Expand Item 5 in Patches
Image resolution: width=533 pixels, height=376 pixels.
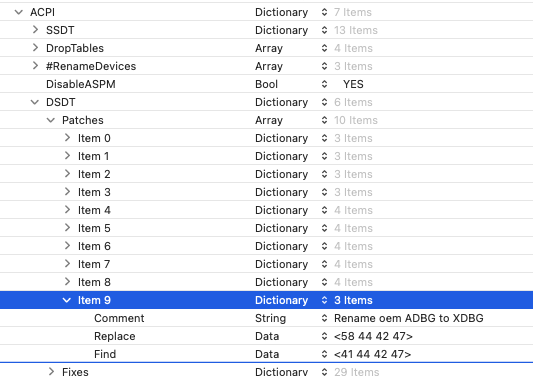pos(67,228)
